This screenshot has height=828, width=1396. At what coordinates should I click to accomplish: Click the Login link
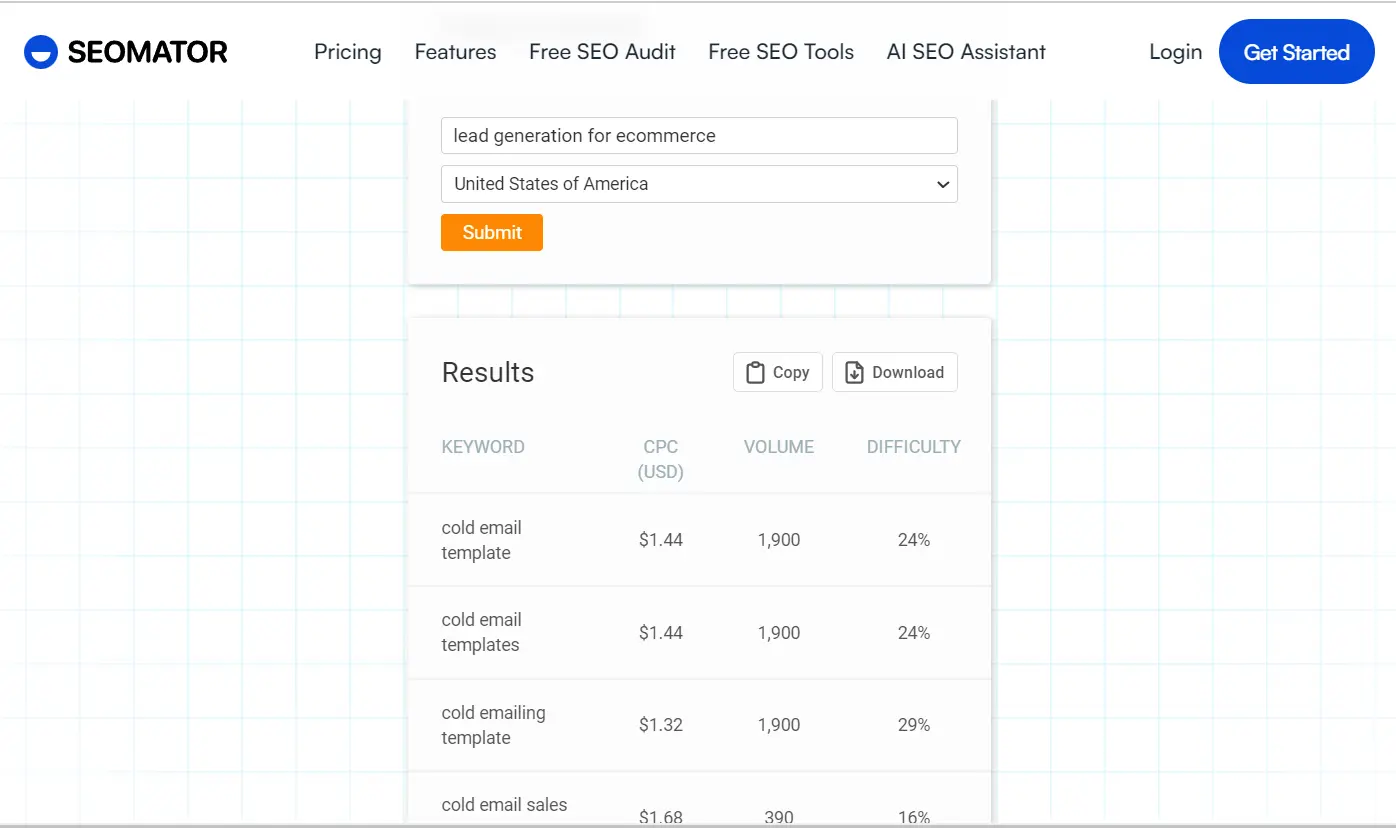point(1175,51)
